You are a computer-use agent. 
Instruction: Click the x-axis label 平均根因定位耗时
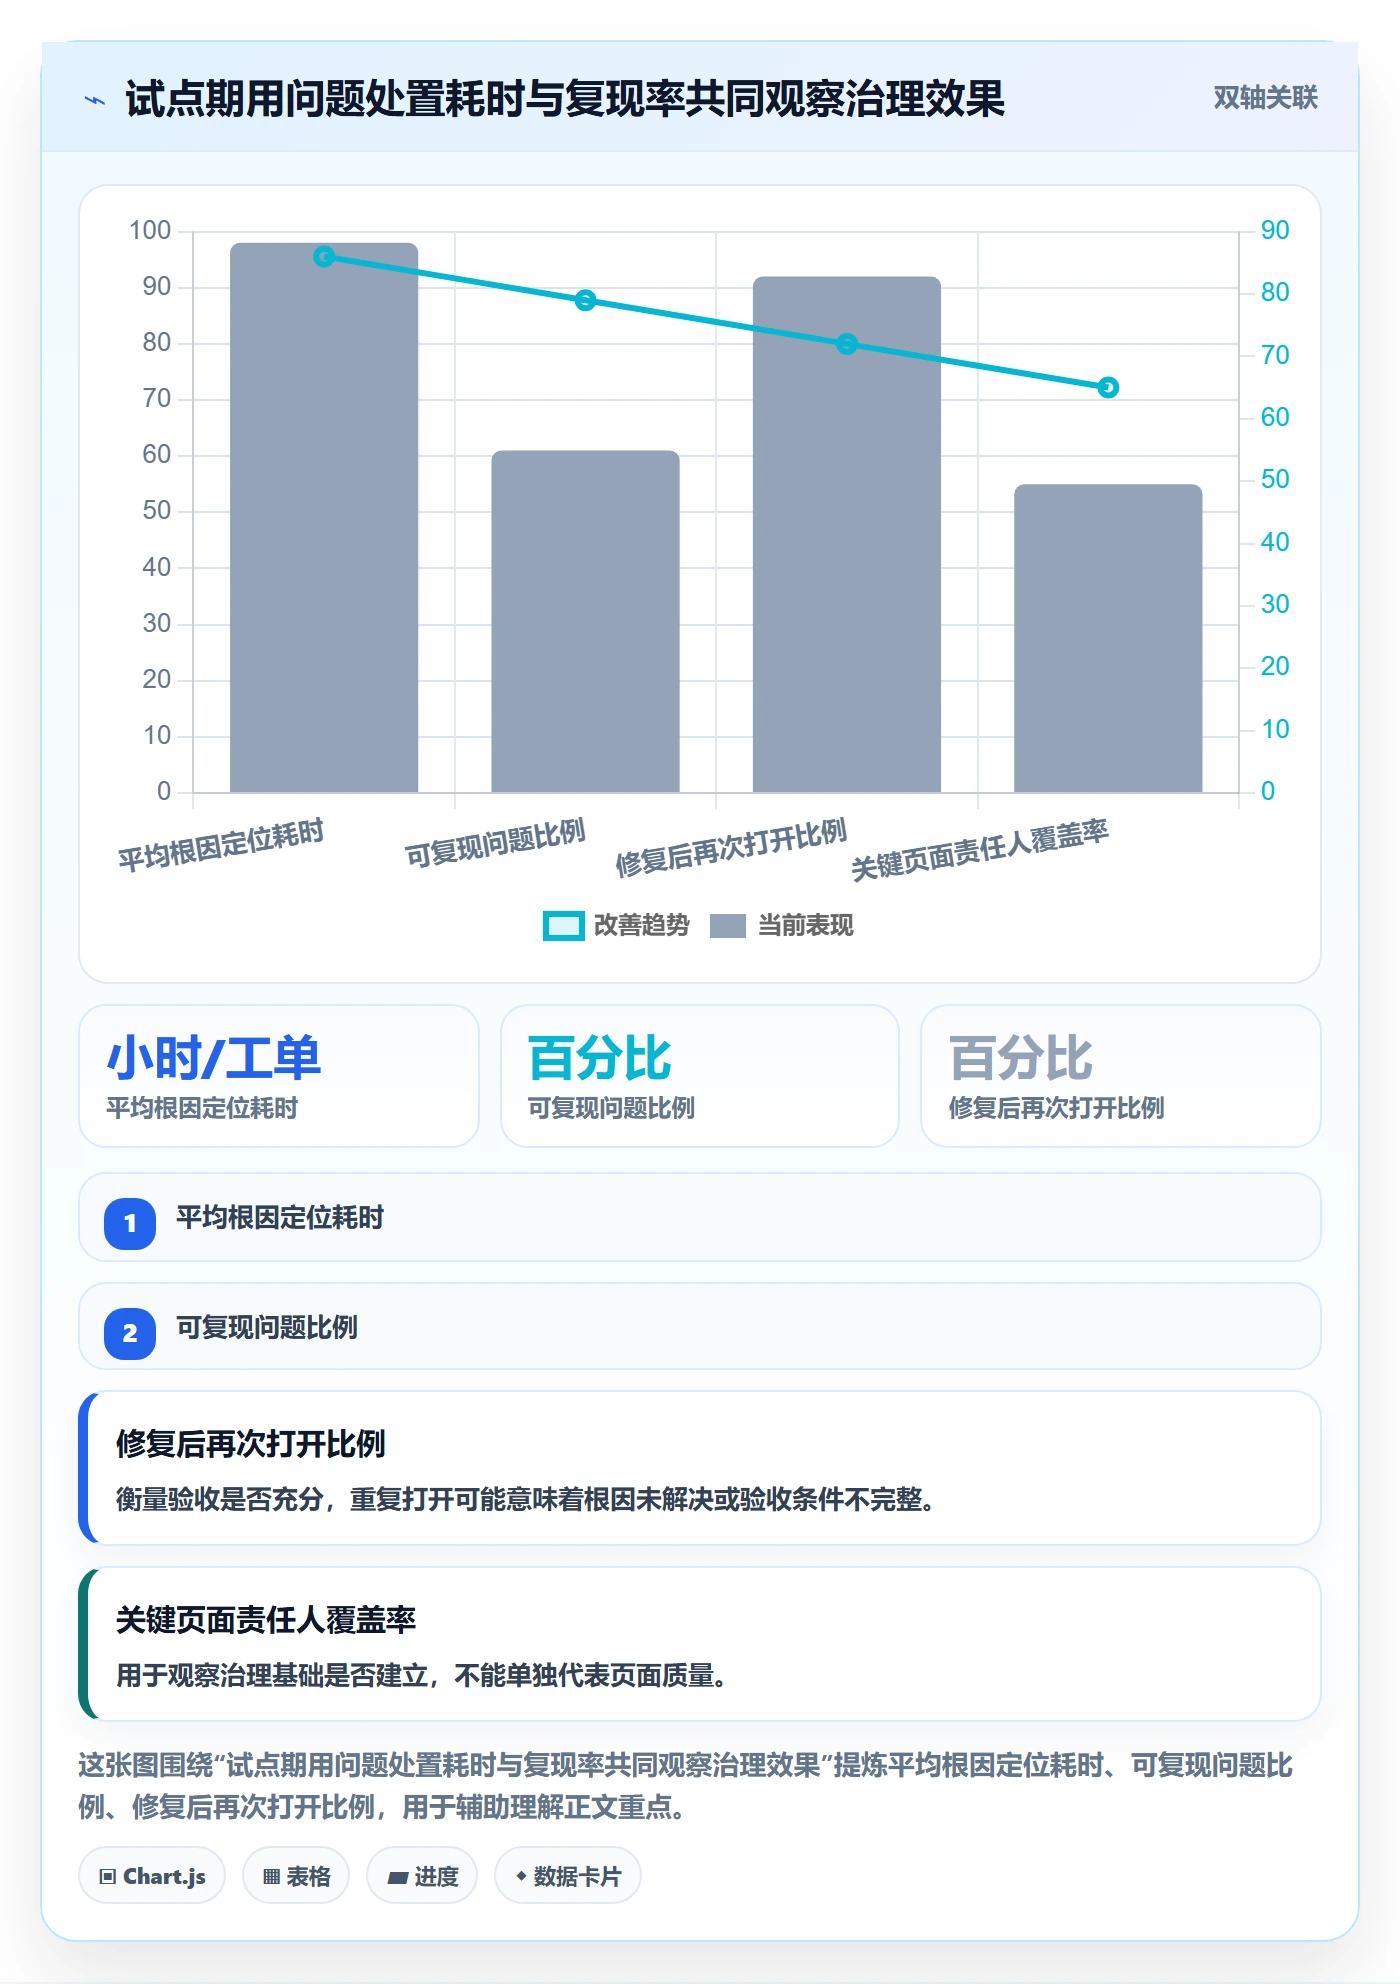[x=221, y=845]
